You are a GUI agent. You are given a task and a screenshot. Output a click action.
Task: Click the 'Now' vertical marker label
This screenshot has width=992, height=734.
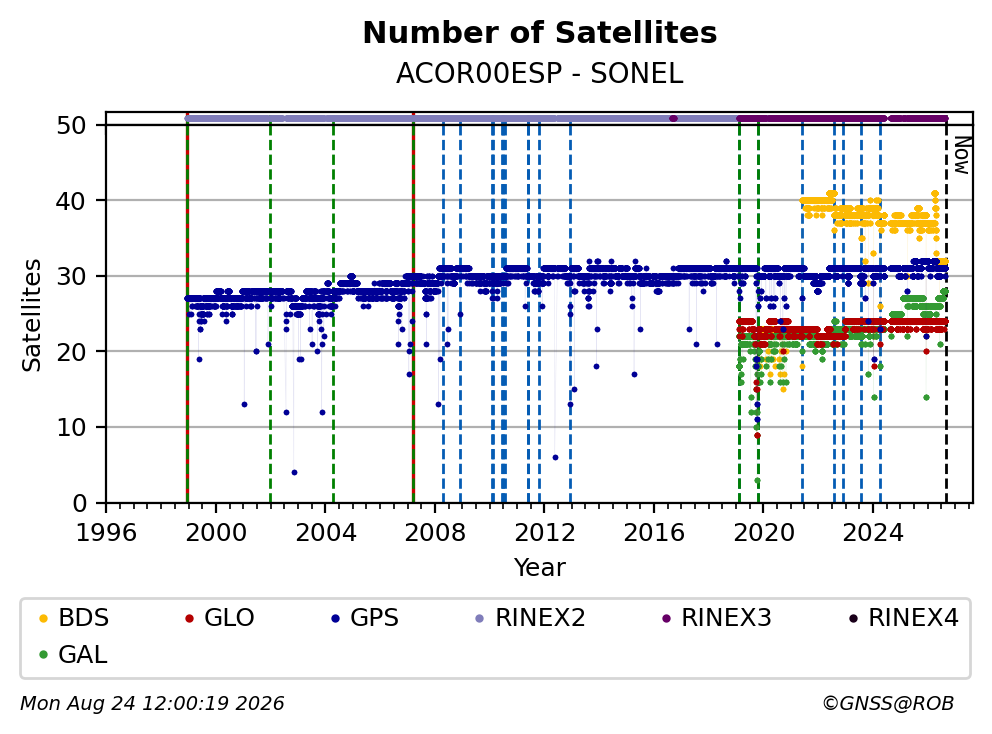pyautogui.click(x=962, y=156)
